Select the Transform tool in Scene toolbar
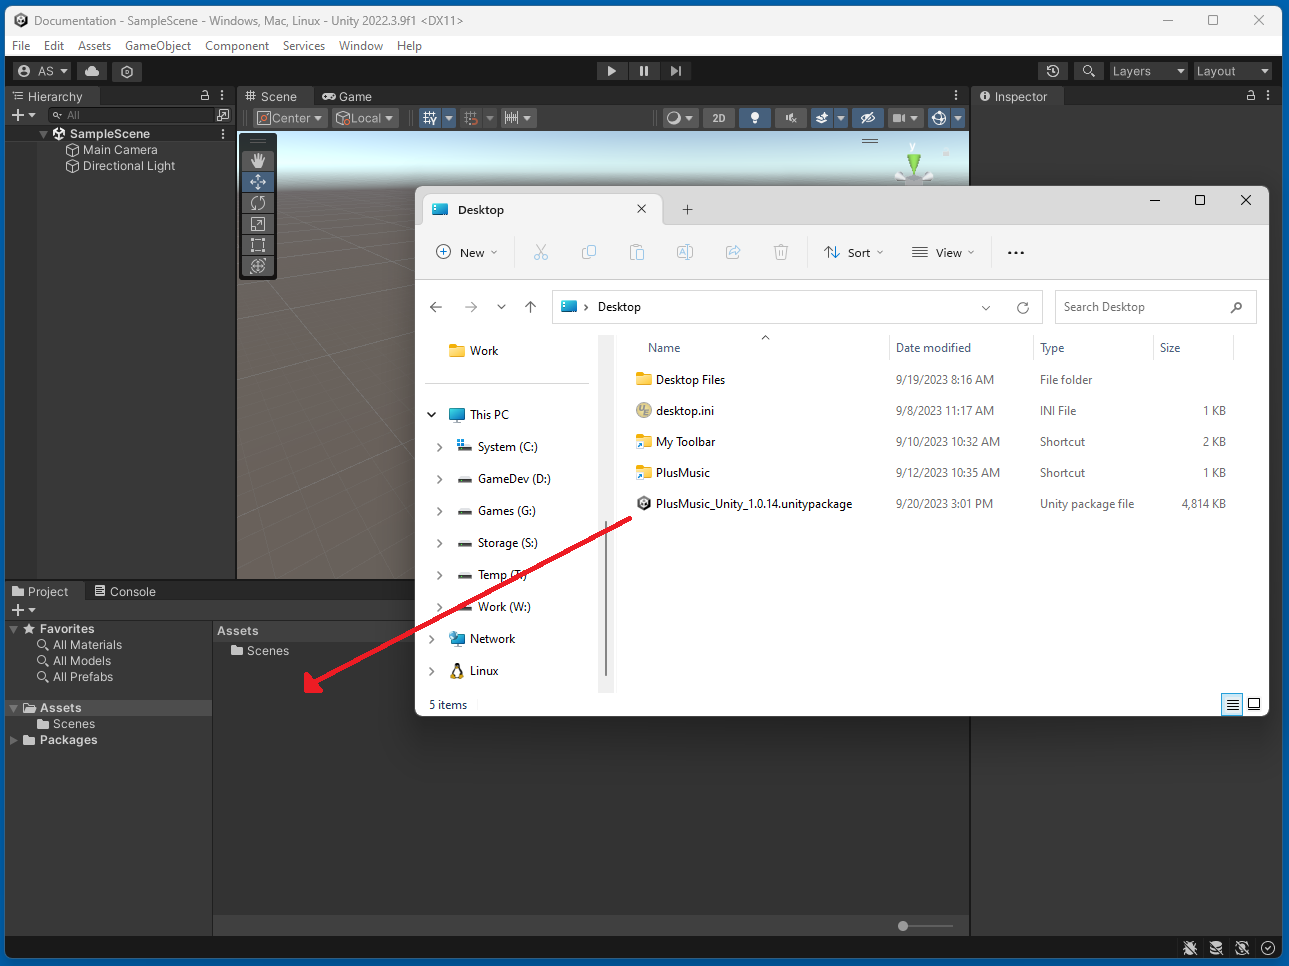Viewport: 1289px width, 966px height. 258,266
